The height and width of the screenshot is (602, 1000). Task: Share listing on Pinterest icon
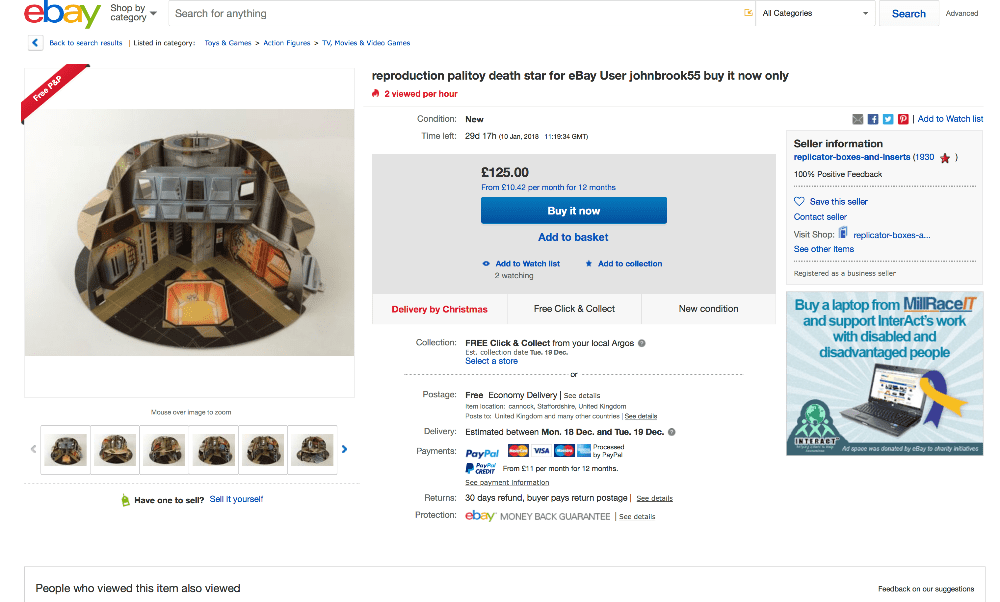[904, 119]
